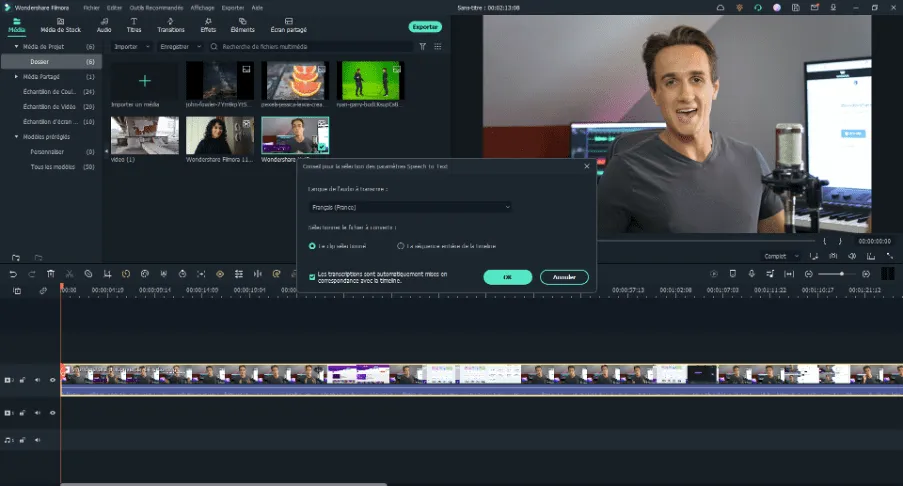The height and width of the screenshot is (486, 904).
Task: Uncheck automatic transcription matching checkbox
Action: pyautogui.click(x=312, y=276)
